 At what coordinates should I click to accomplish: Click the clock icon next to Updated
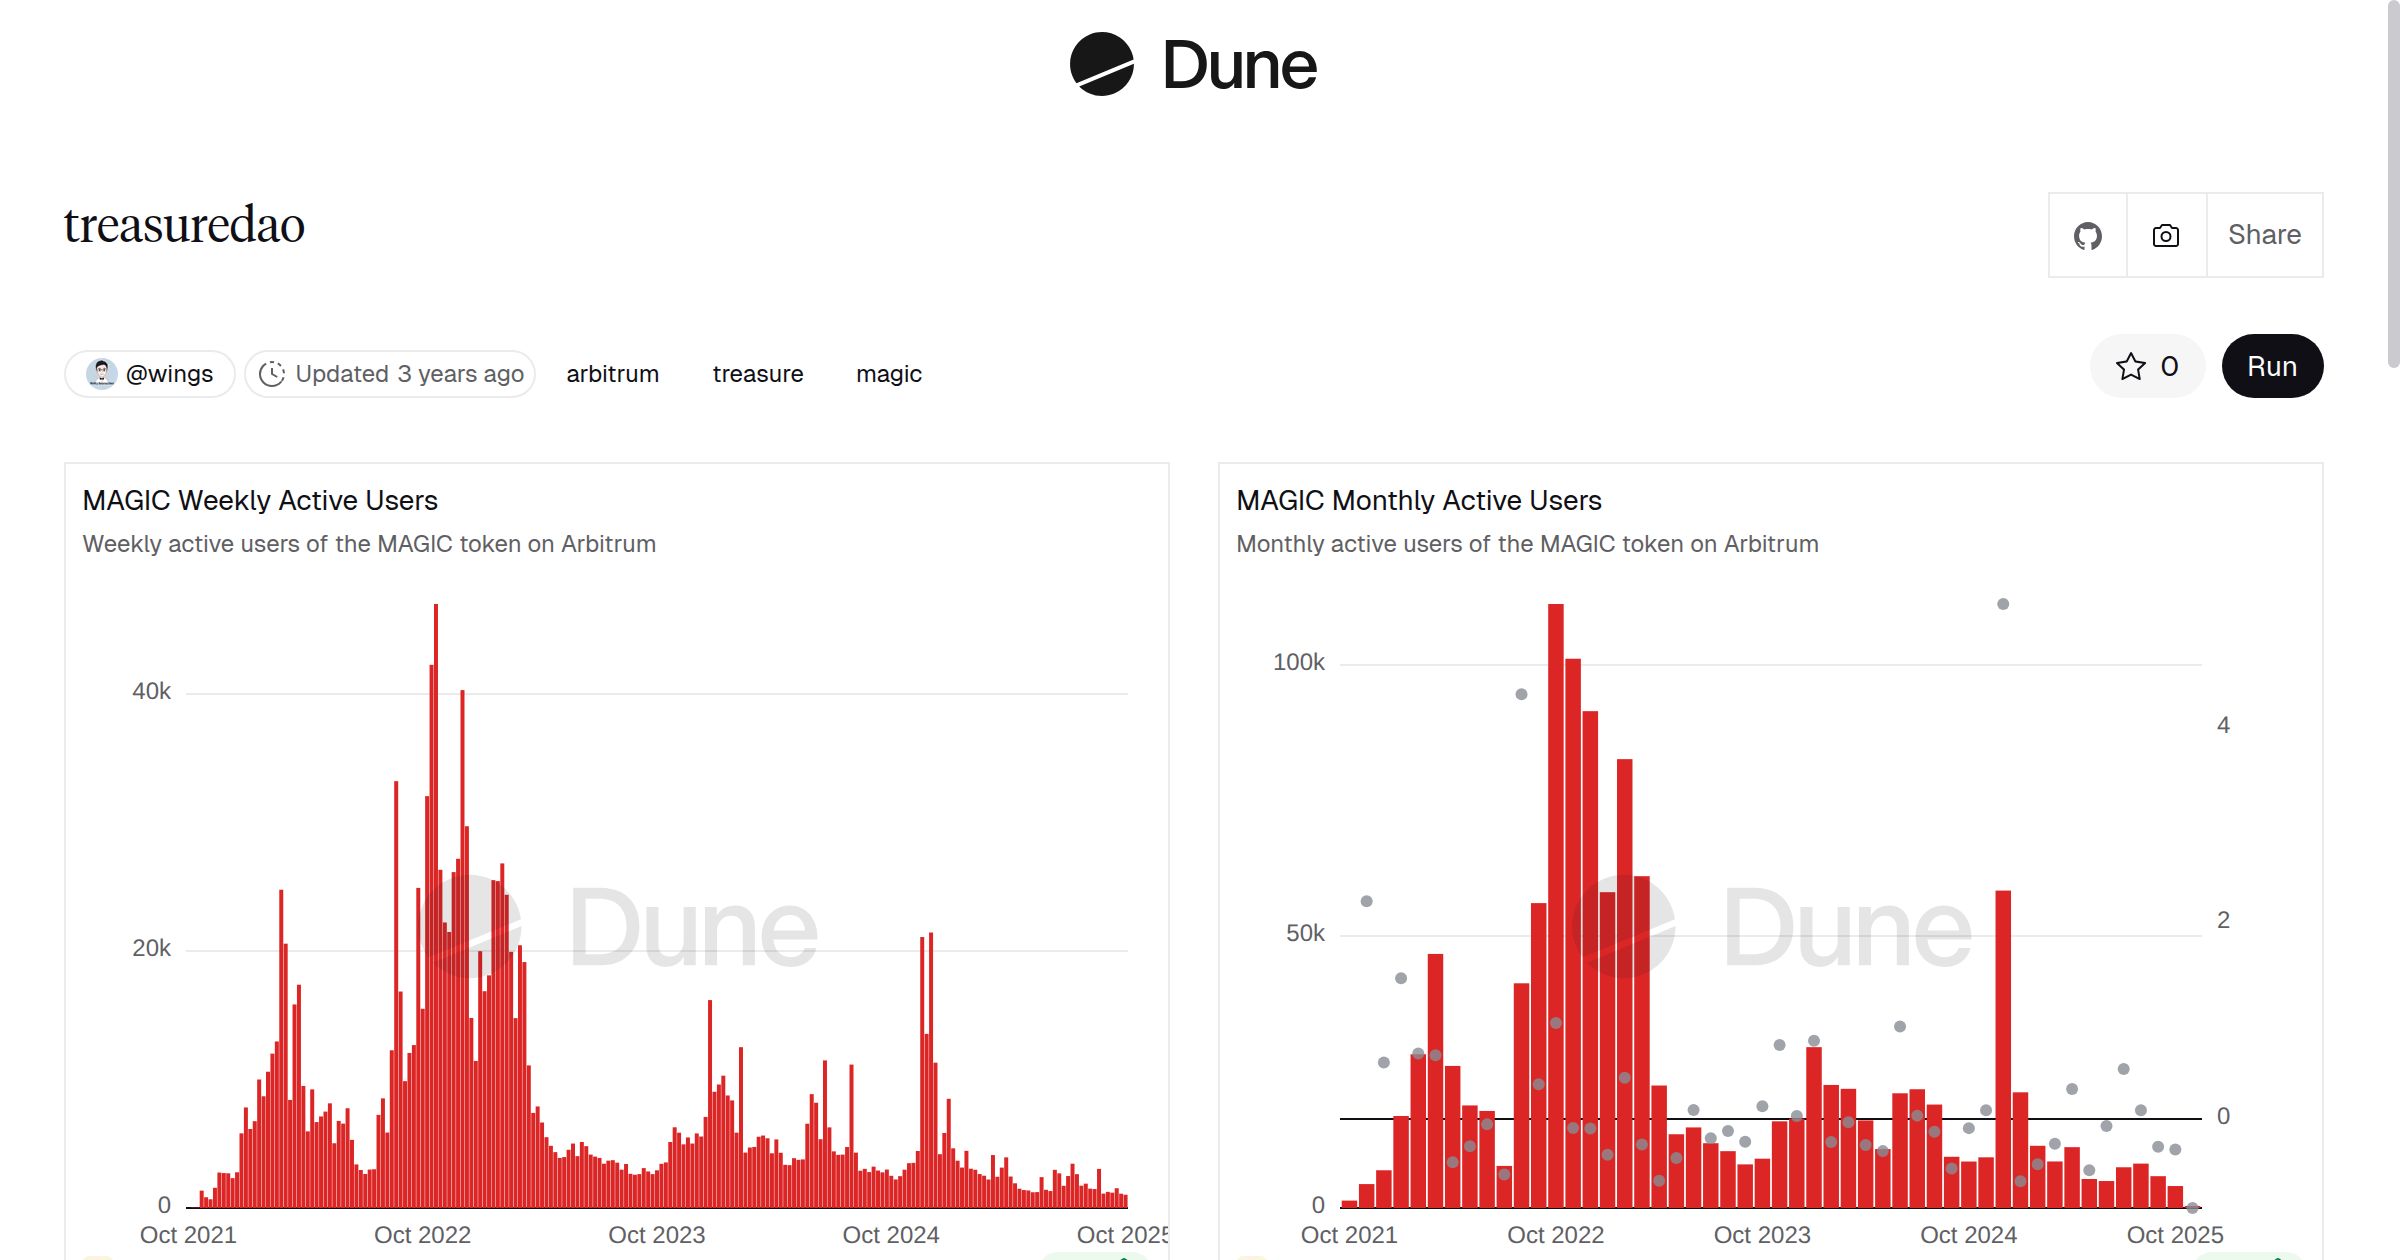pyautogui.click(x=272, y=374)
